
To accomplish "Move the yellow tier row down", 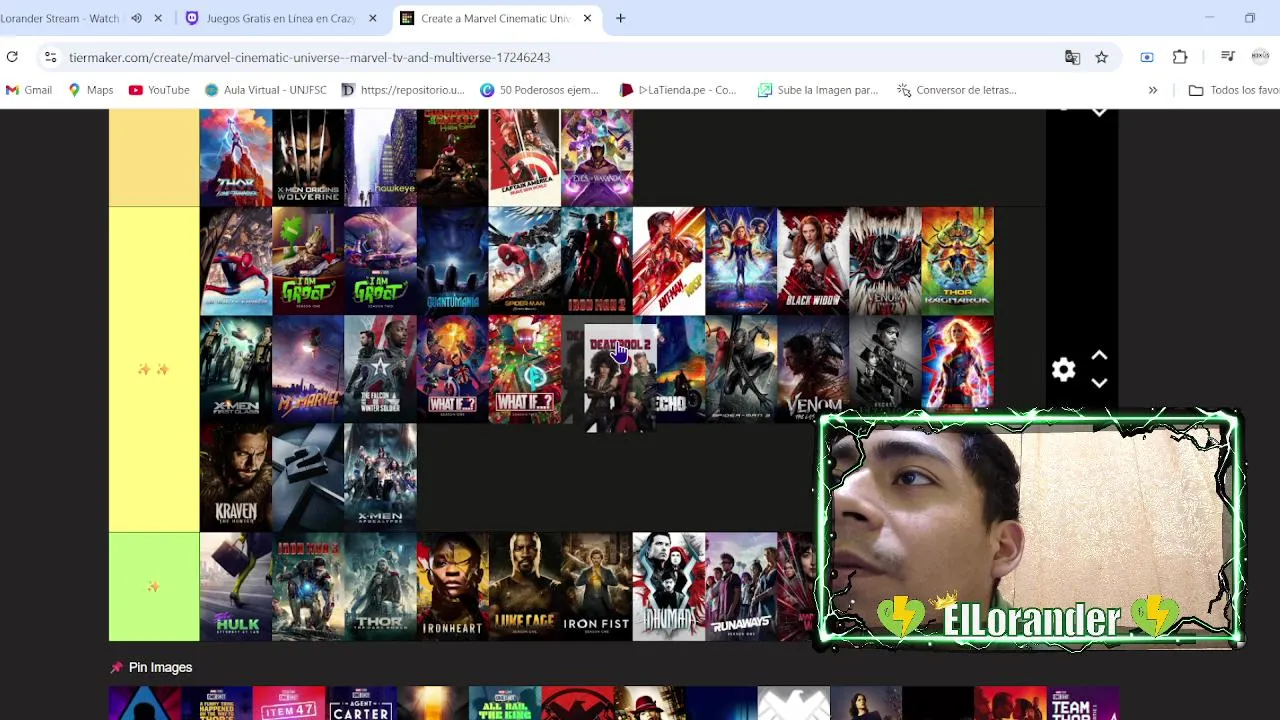I will [1099, 383].
